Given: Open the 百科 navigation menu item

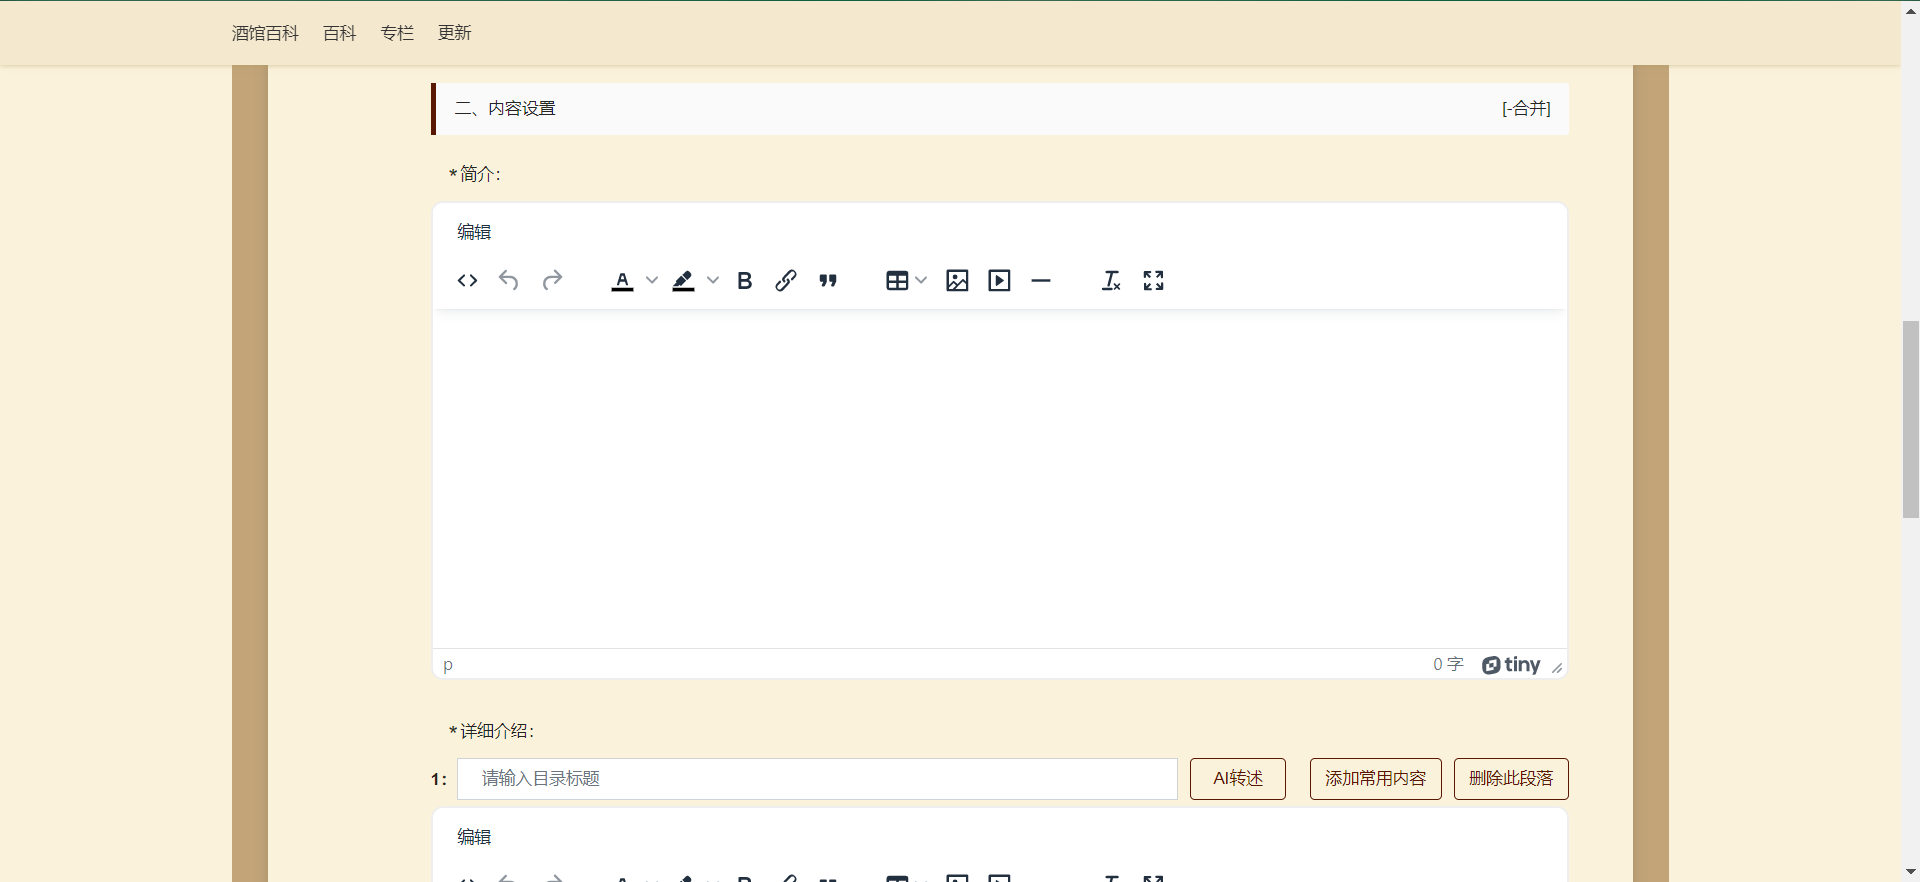Looking at the screenshot, I should [x=340, y=33].
